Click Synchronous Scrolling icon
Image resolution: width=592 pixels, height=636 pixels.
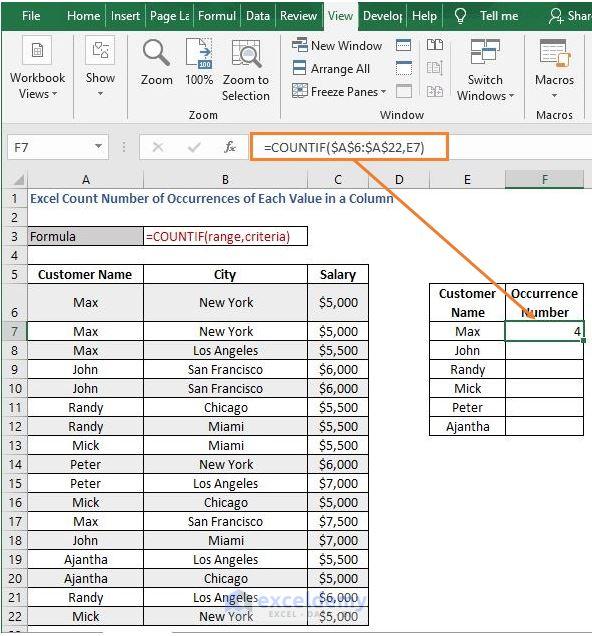pyautogui.click(x=435, y=68)
